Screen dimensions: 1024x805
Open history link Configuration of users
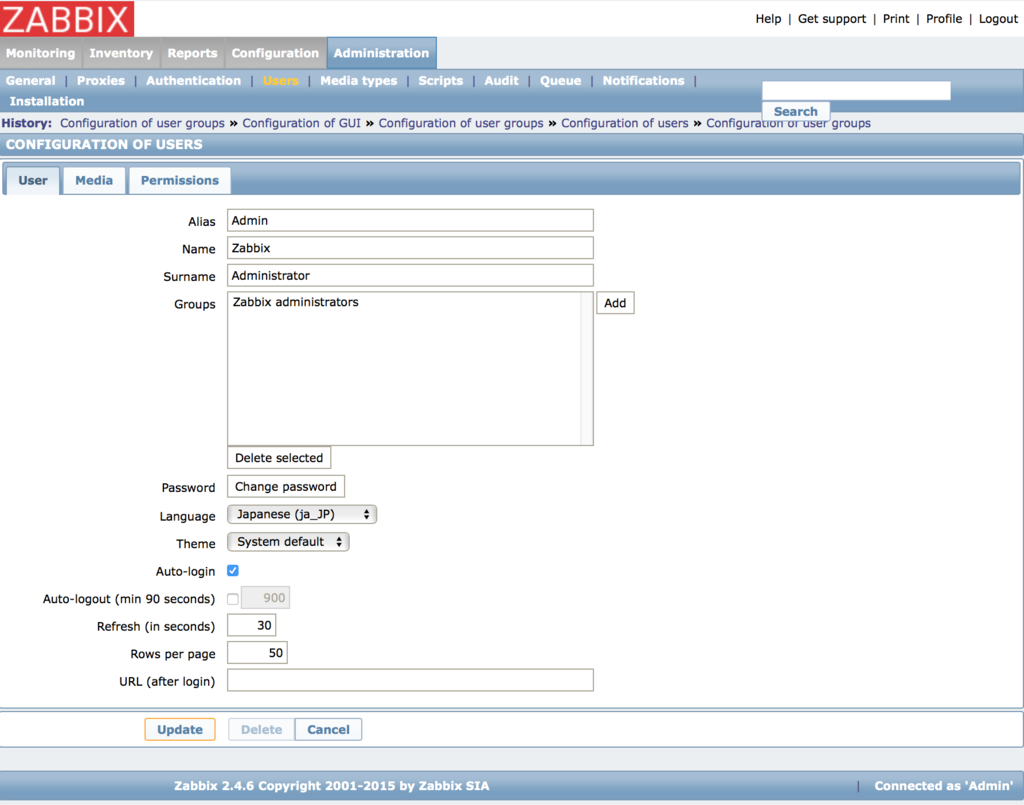click(624, 123)
